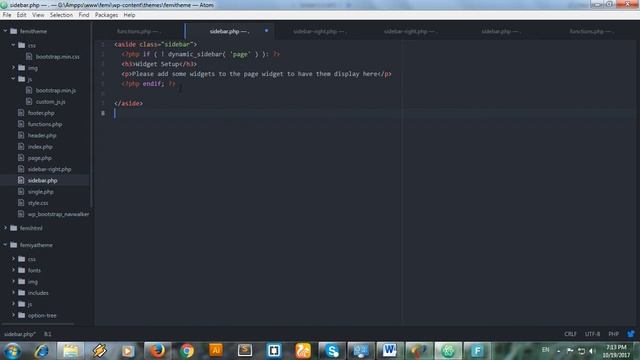Click the 'Please add some widgets' paragraph line
The height and width of the screenshot is (360, 640).
(256, 74)
